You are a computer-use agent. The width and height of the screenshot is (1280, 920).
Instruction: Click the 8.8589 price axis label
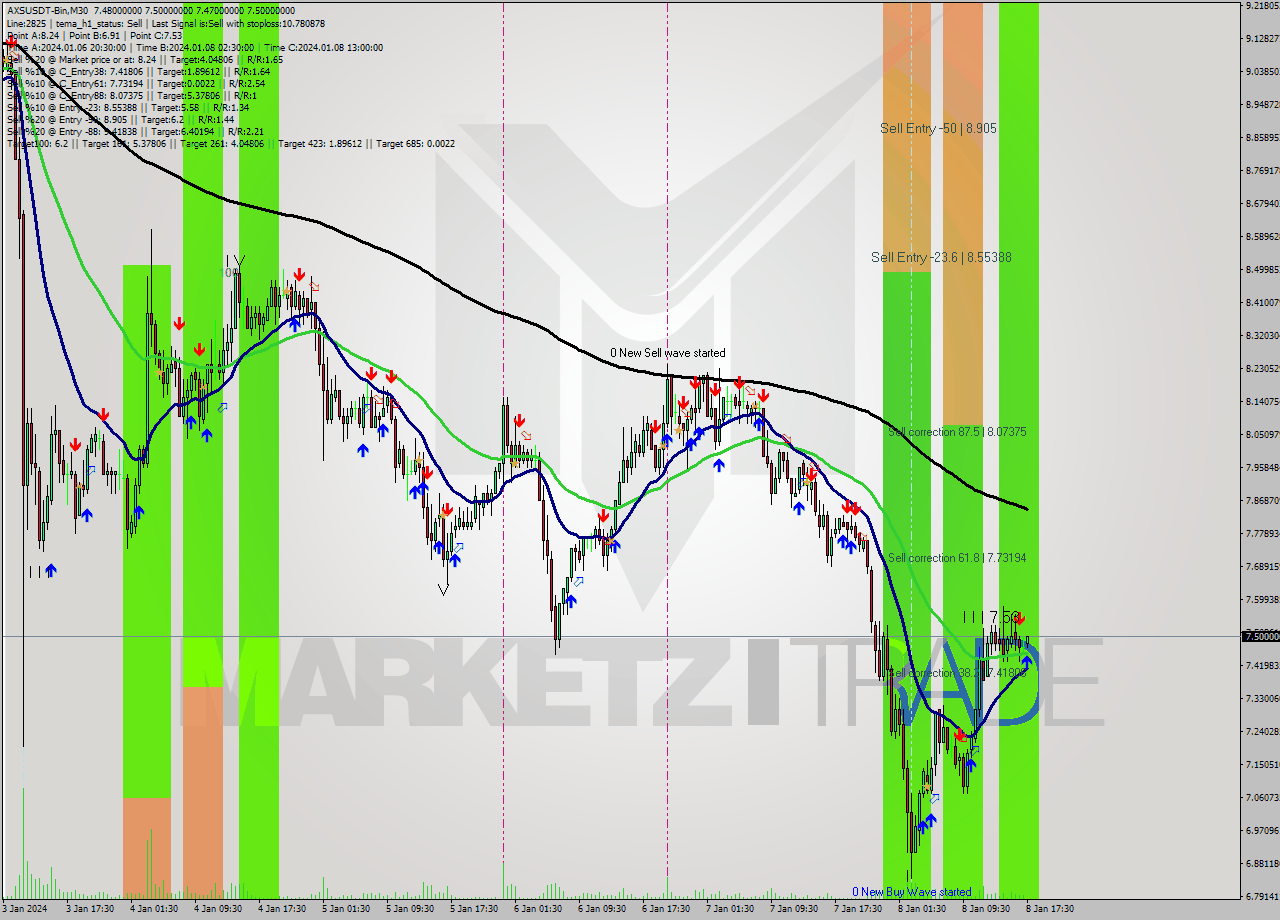(x=1263, y=137)
